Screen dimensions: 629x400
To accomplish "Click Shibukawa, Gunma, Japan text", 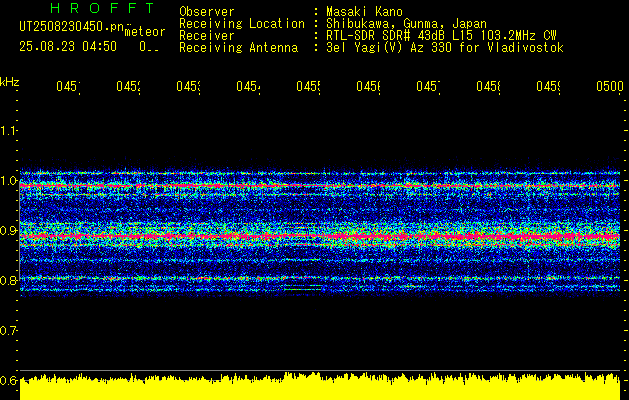I will tap(406, 24).
